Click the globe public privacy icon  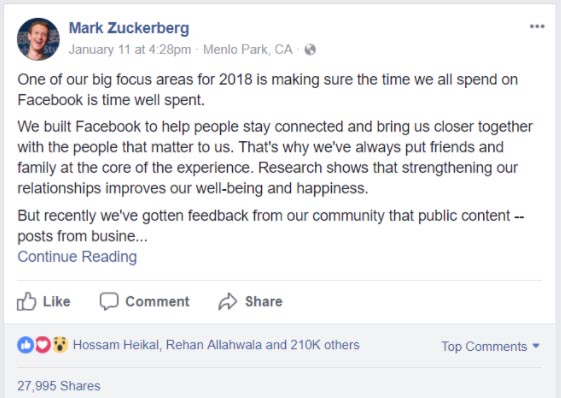310,49
